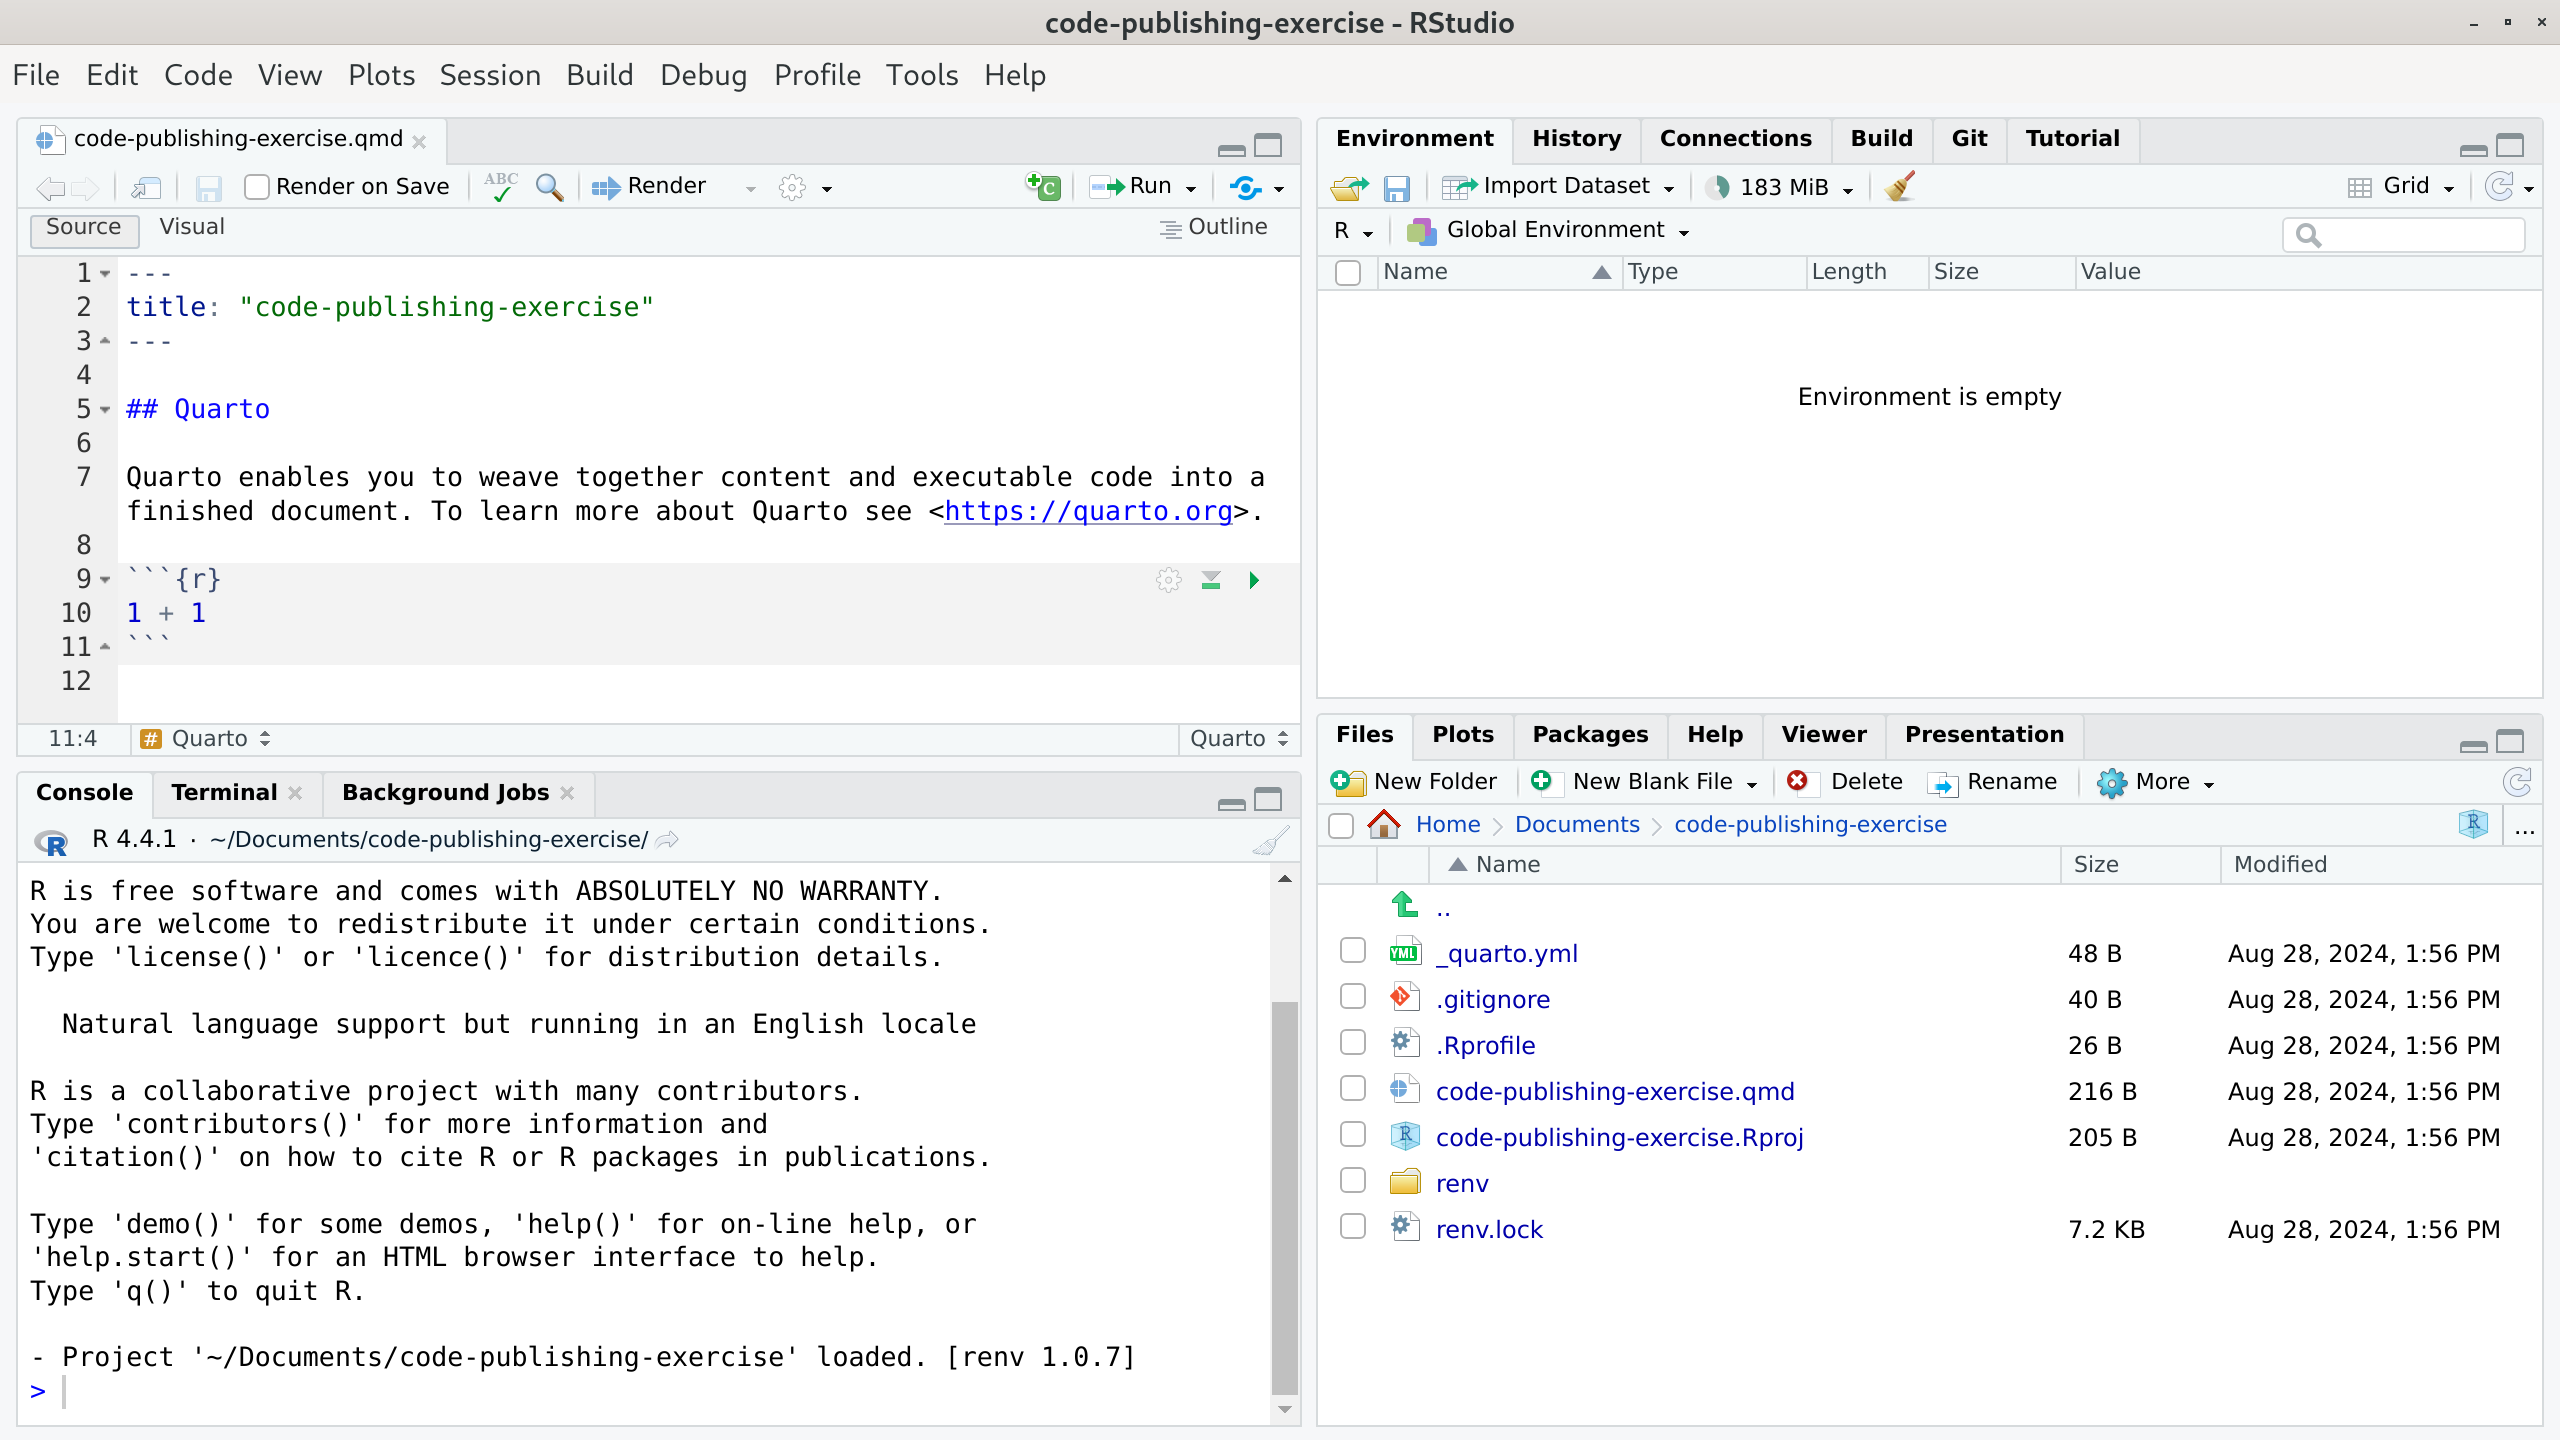Check the box beside .Rprofile

(1353, 1043)
